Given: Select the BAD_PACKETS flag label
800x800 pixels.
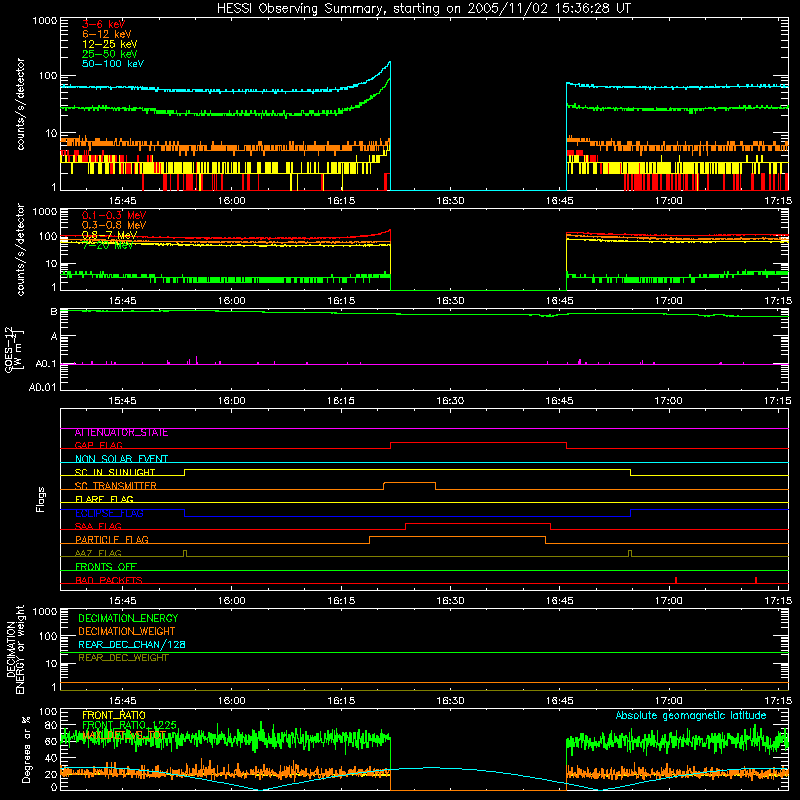Looking at the screenshot, I should tap(109, 580).
